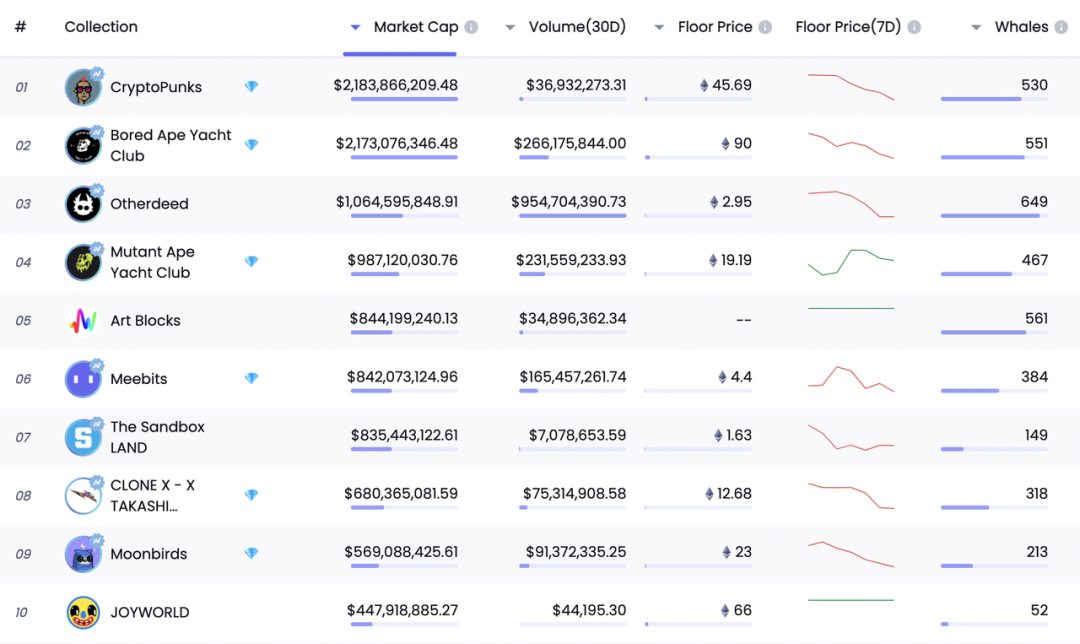
Task: Click the blue chip diamond beside Meebits
Action: pyautogui.click(x=251, y=378)
